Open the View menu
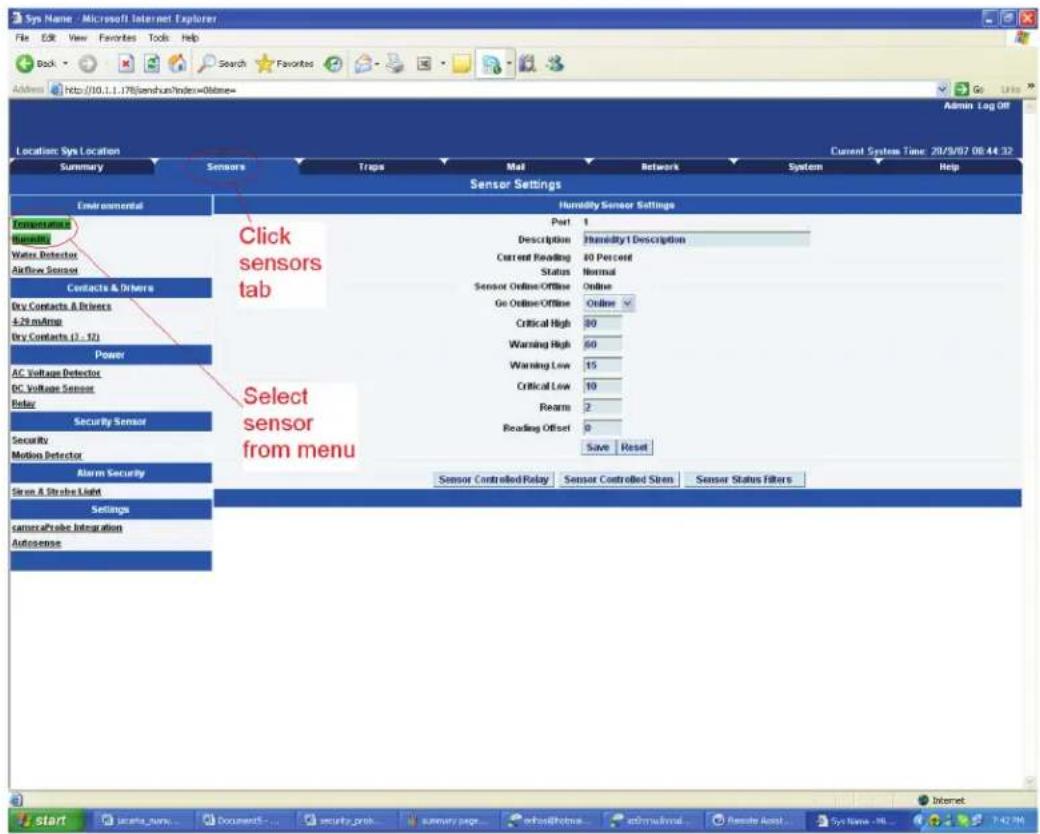 (x=78, y=38)
